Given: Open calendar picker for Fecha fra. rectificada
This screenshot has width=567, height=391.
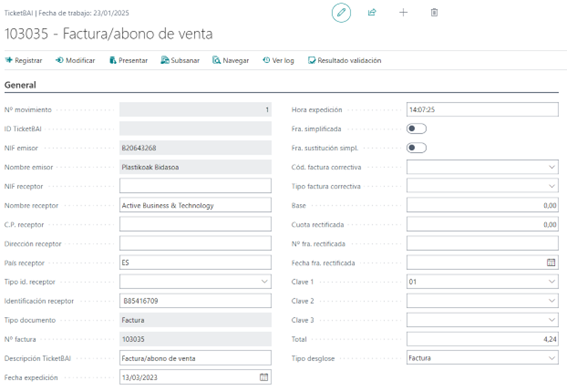Looking at the screenshot, I should (551, 263).
